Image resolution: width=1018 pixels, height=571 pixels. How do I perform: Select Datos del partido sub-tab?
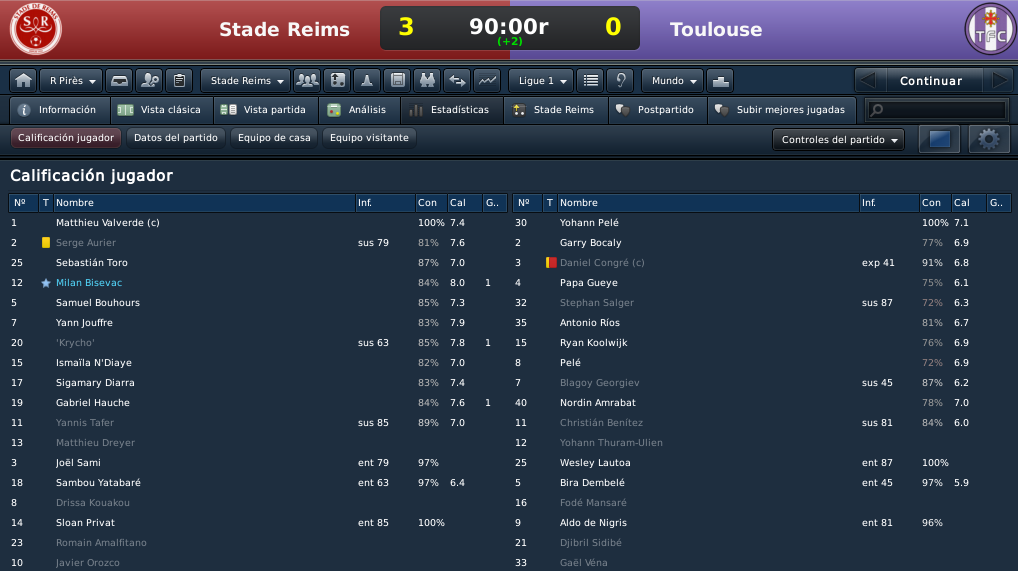[175, 138]
